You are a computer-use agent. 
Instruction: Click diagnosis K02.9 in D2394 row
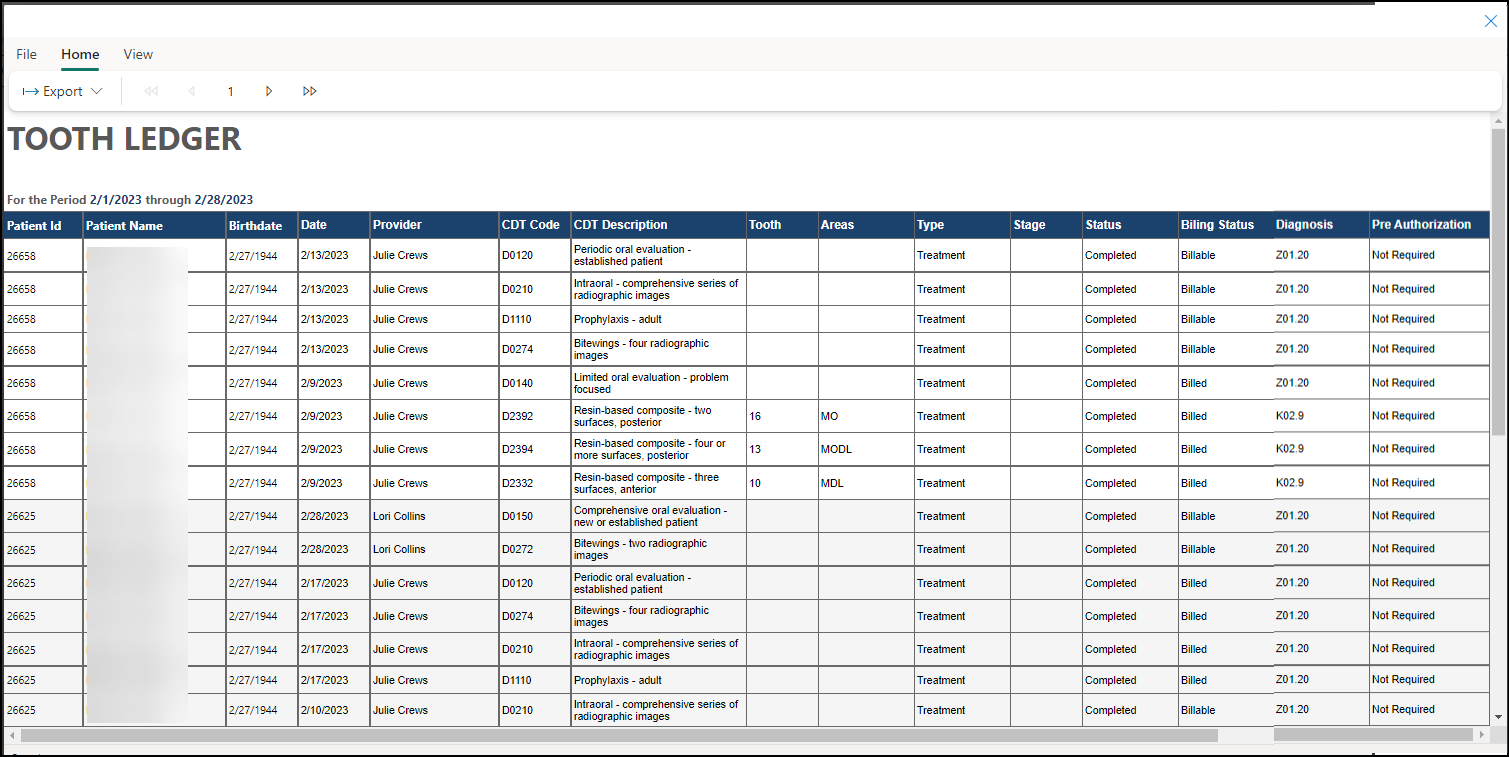click(1321, 449)
